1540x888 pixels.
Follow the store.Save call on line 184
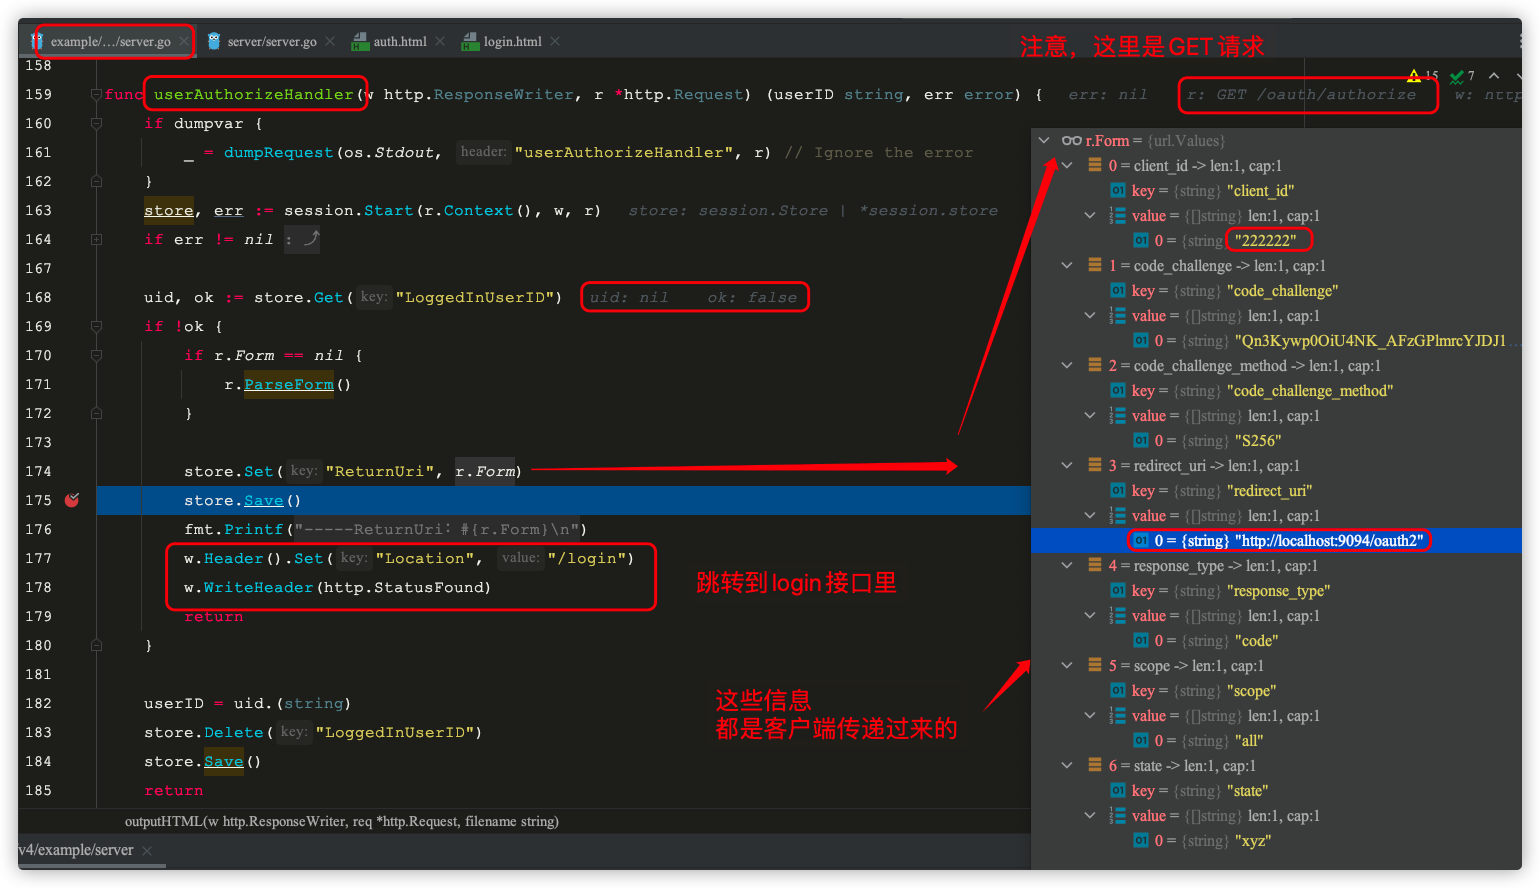[x=223, y=762]
